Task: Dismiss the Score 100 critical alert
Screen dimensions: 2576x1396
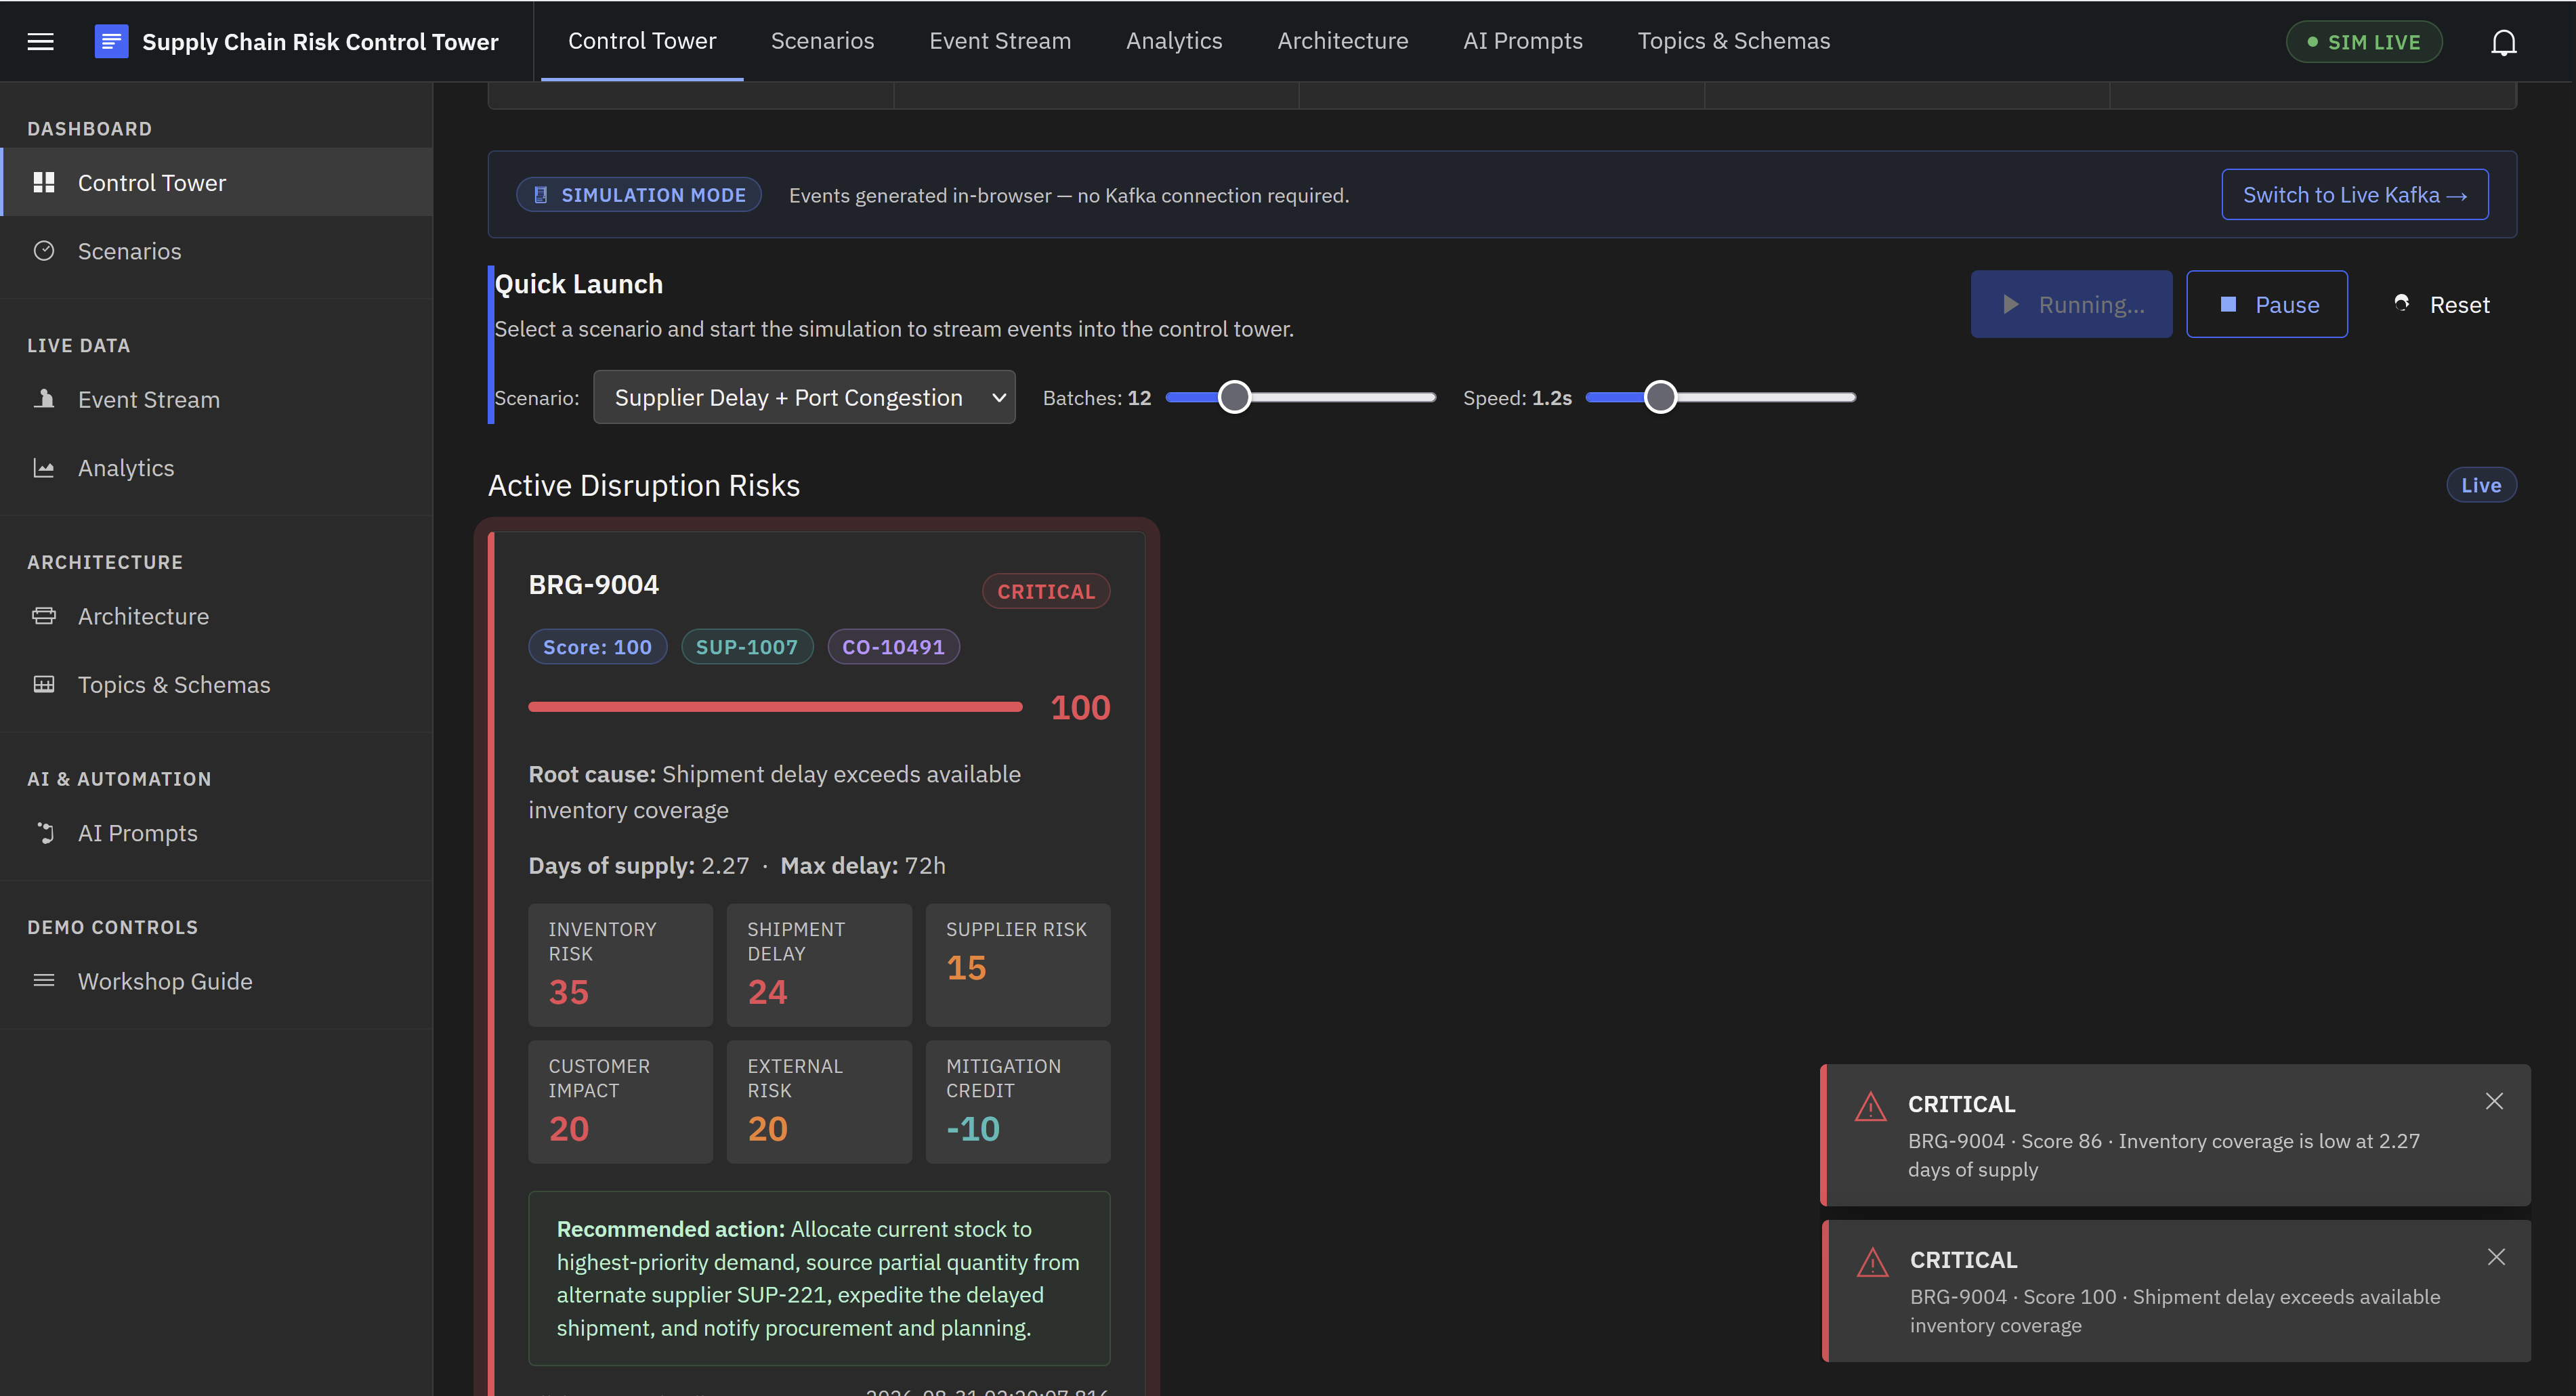Action: tap(2496, 1257)
